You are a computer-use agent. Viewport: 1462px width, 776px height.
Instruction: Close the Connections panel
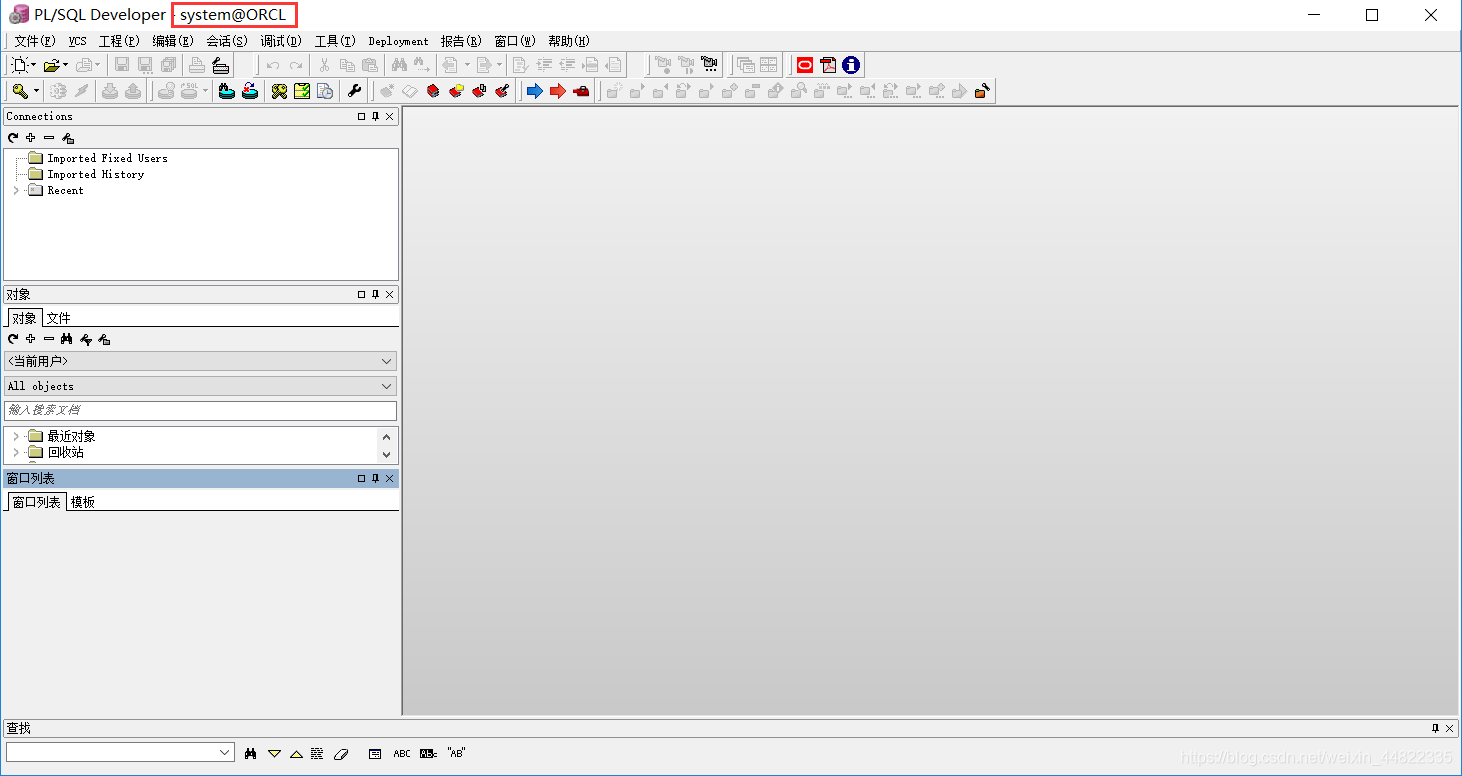click(x=390, y=117)
